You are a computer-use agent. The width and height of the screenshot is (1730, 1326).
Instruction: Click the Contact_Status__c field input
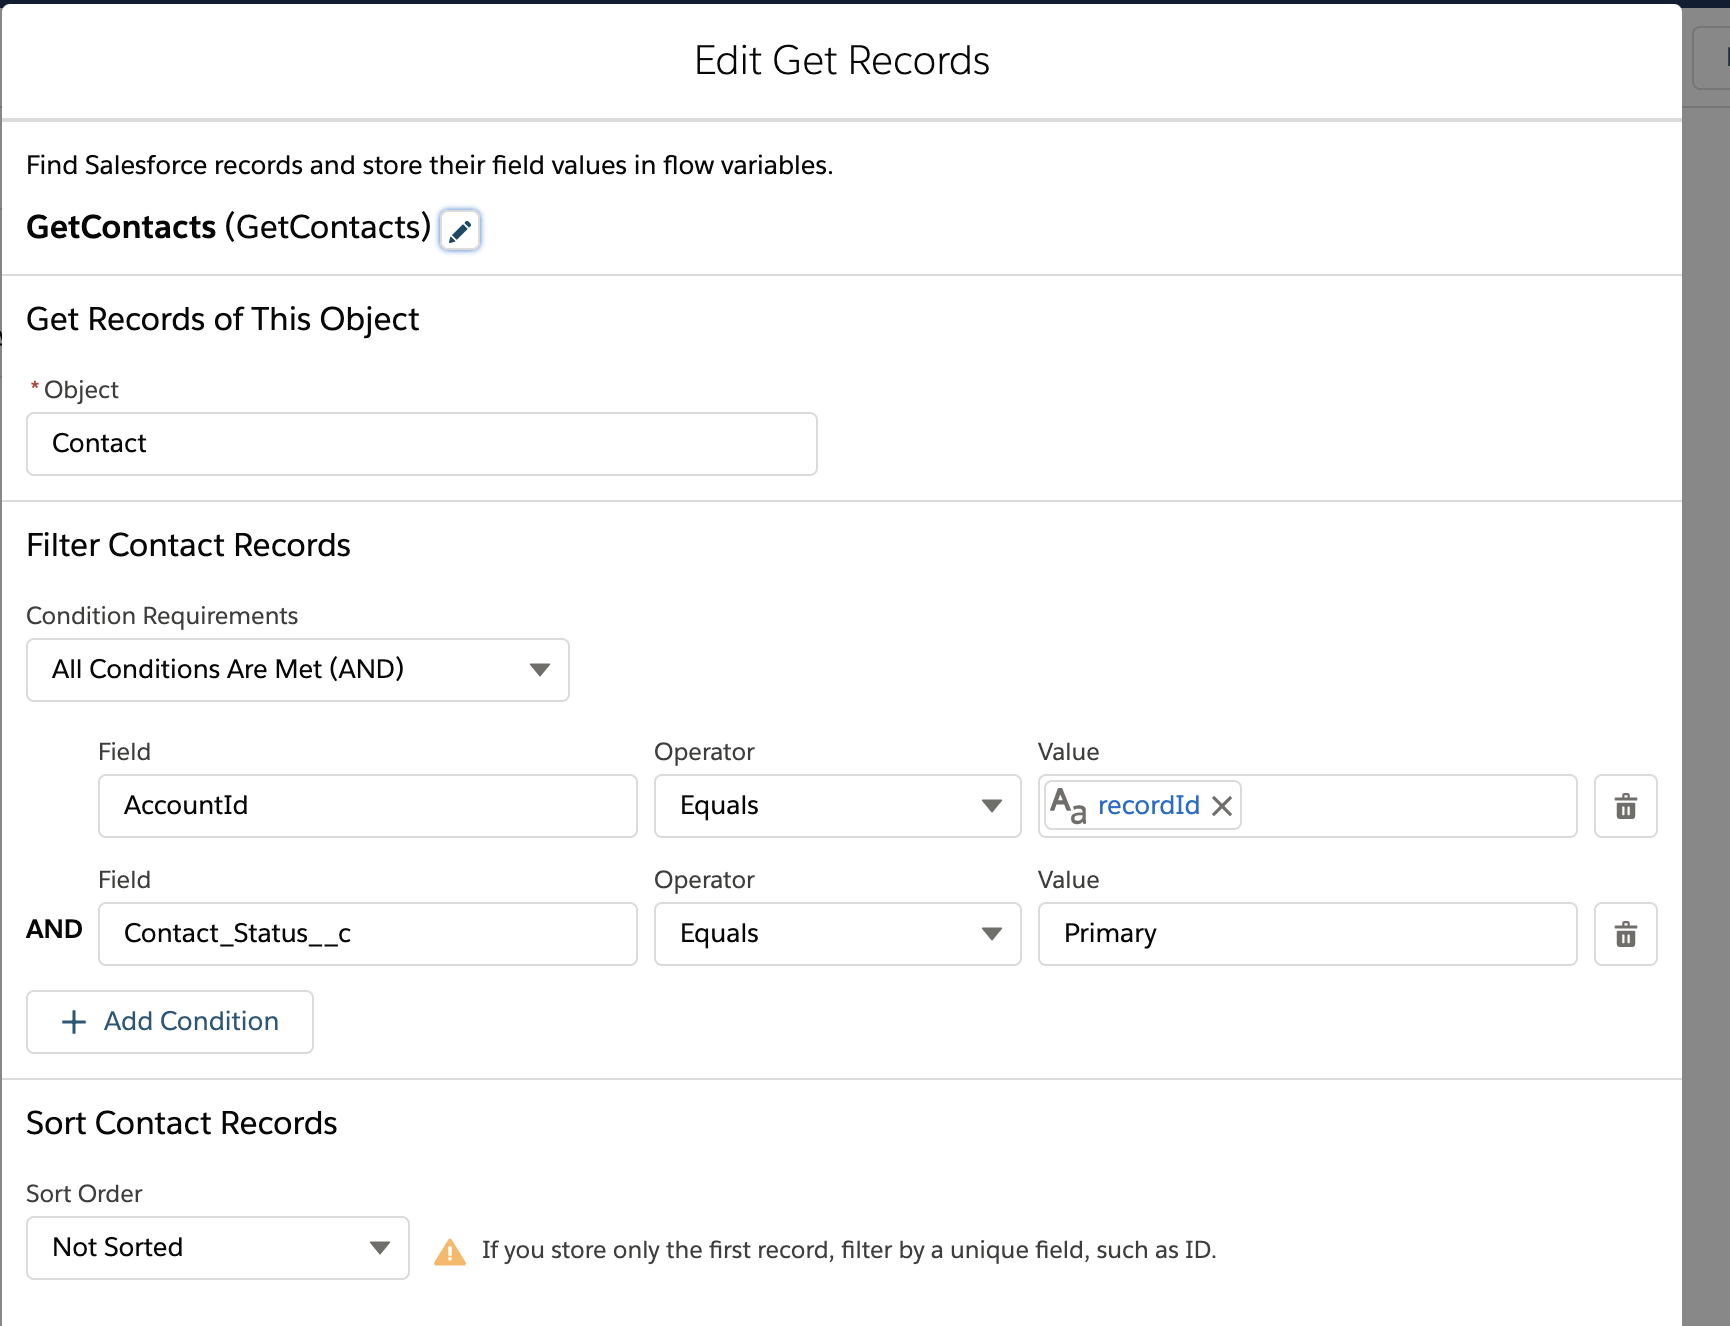tap(367, 934)
